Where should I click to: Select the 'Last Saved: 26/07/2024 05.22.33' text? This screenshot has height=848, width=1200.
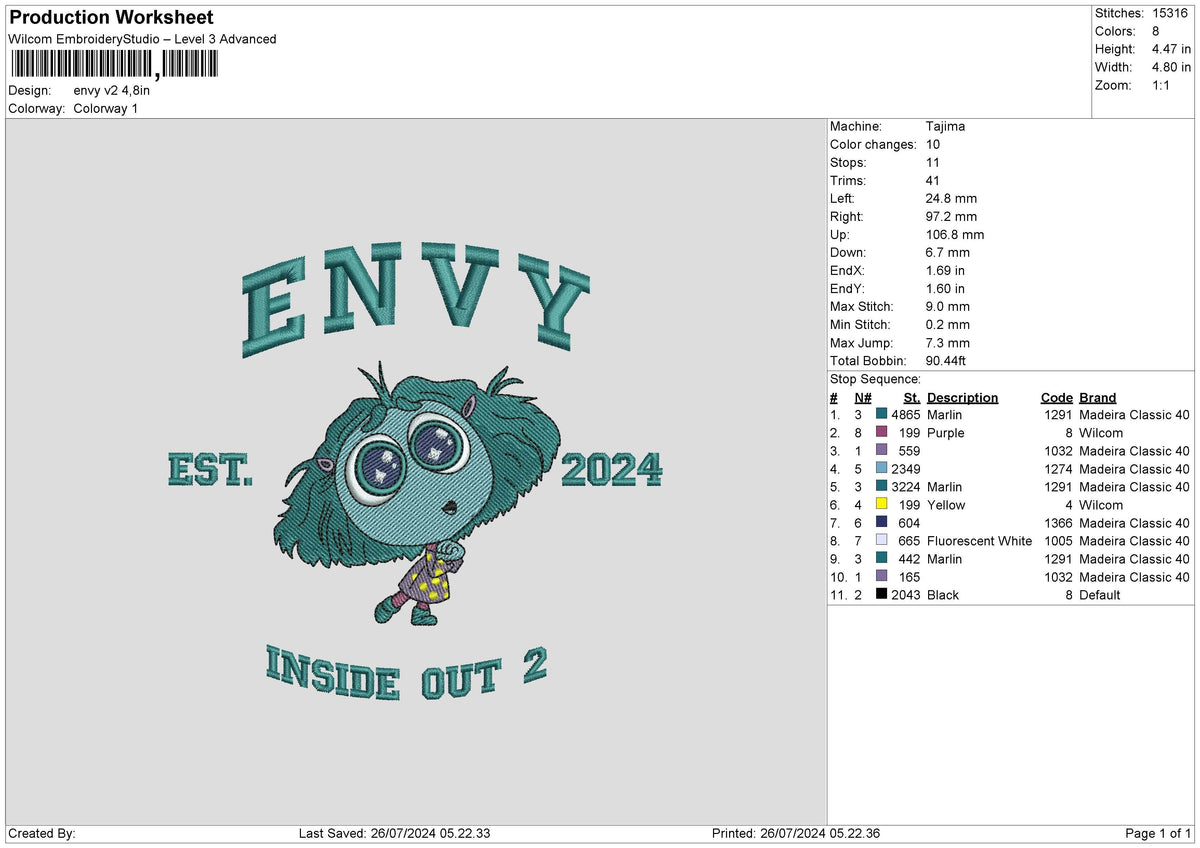[x=395, y=834]
